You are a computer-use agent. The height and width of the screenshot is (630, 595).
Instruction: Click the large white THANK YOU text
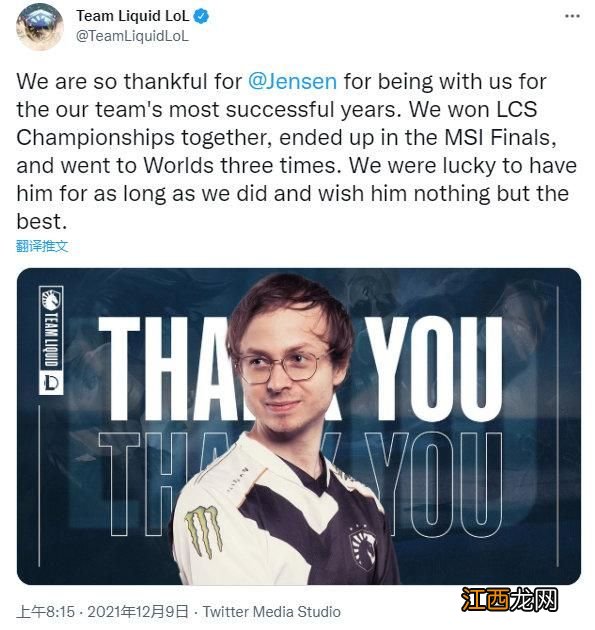300,368
